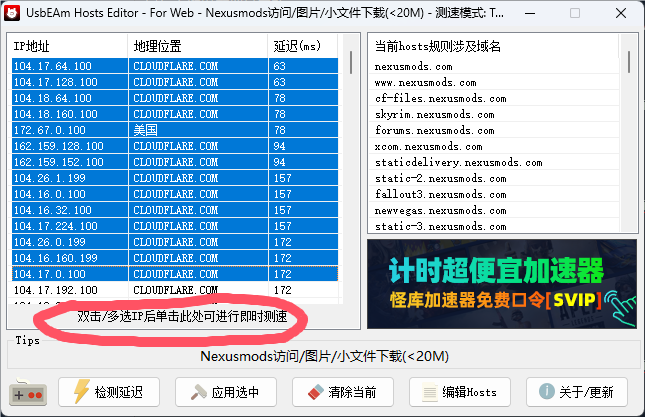The width and height of the screenshot is (645, 417).
Task: Select IP row 104.18.64.100
Action: 175,98
